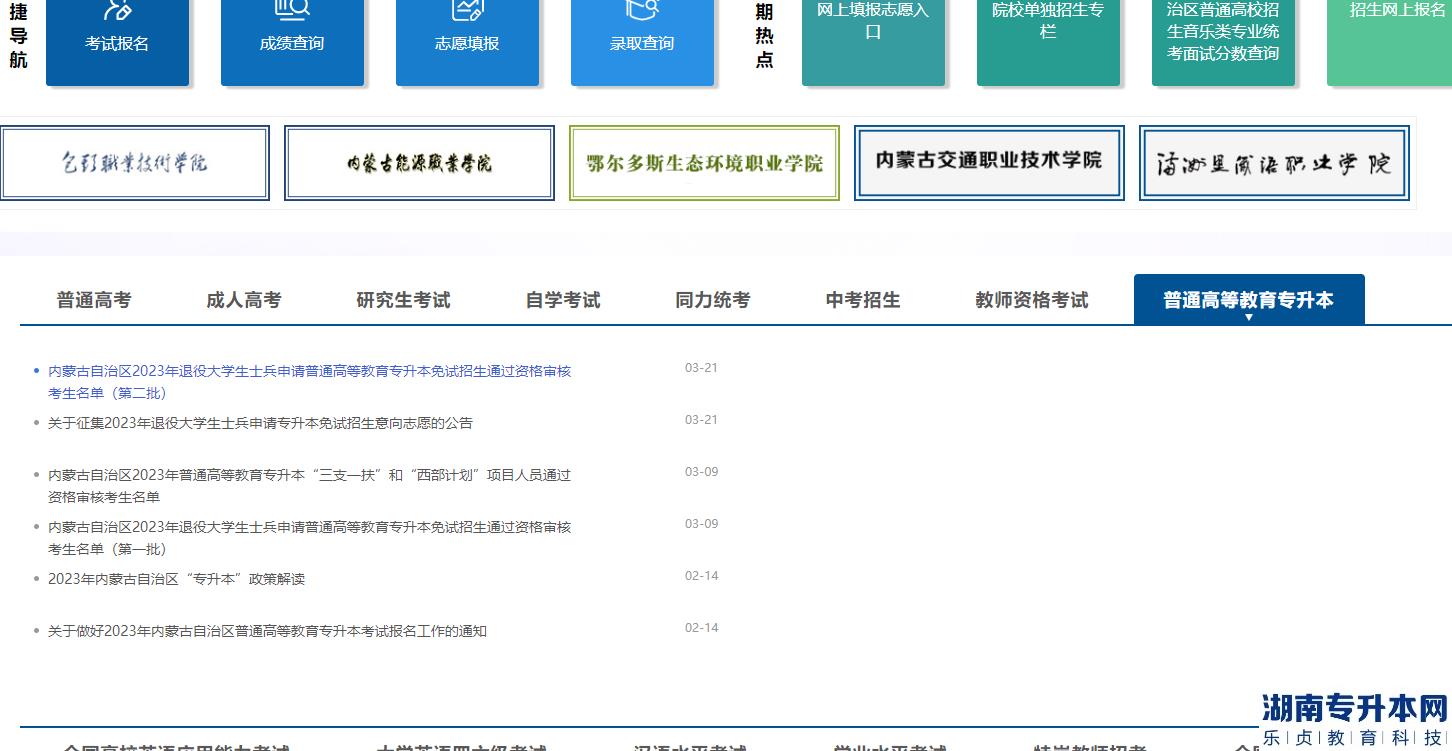This screenshot has height=751, width=1452.
Task: Switch to the 自学考试 tab
Action: pyautogui.click(x=563, y=300)
